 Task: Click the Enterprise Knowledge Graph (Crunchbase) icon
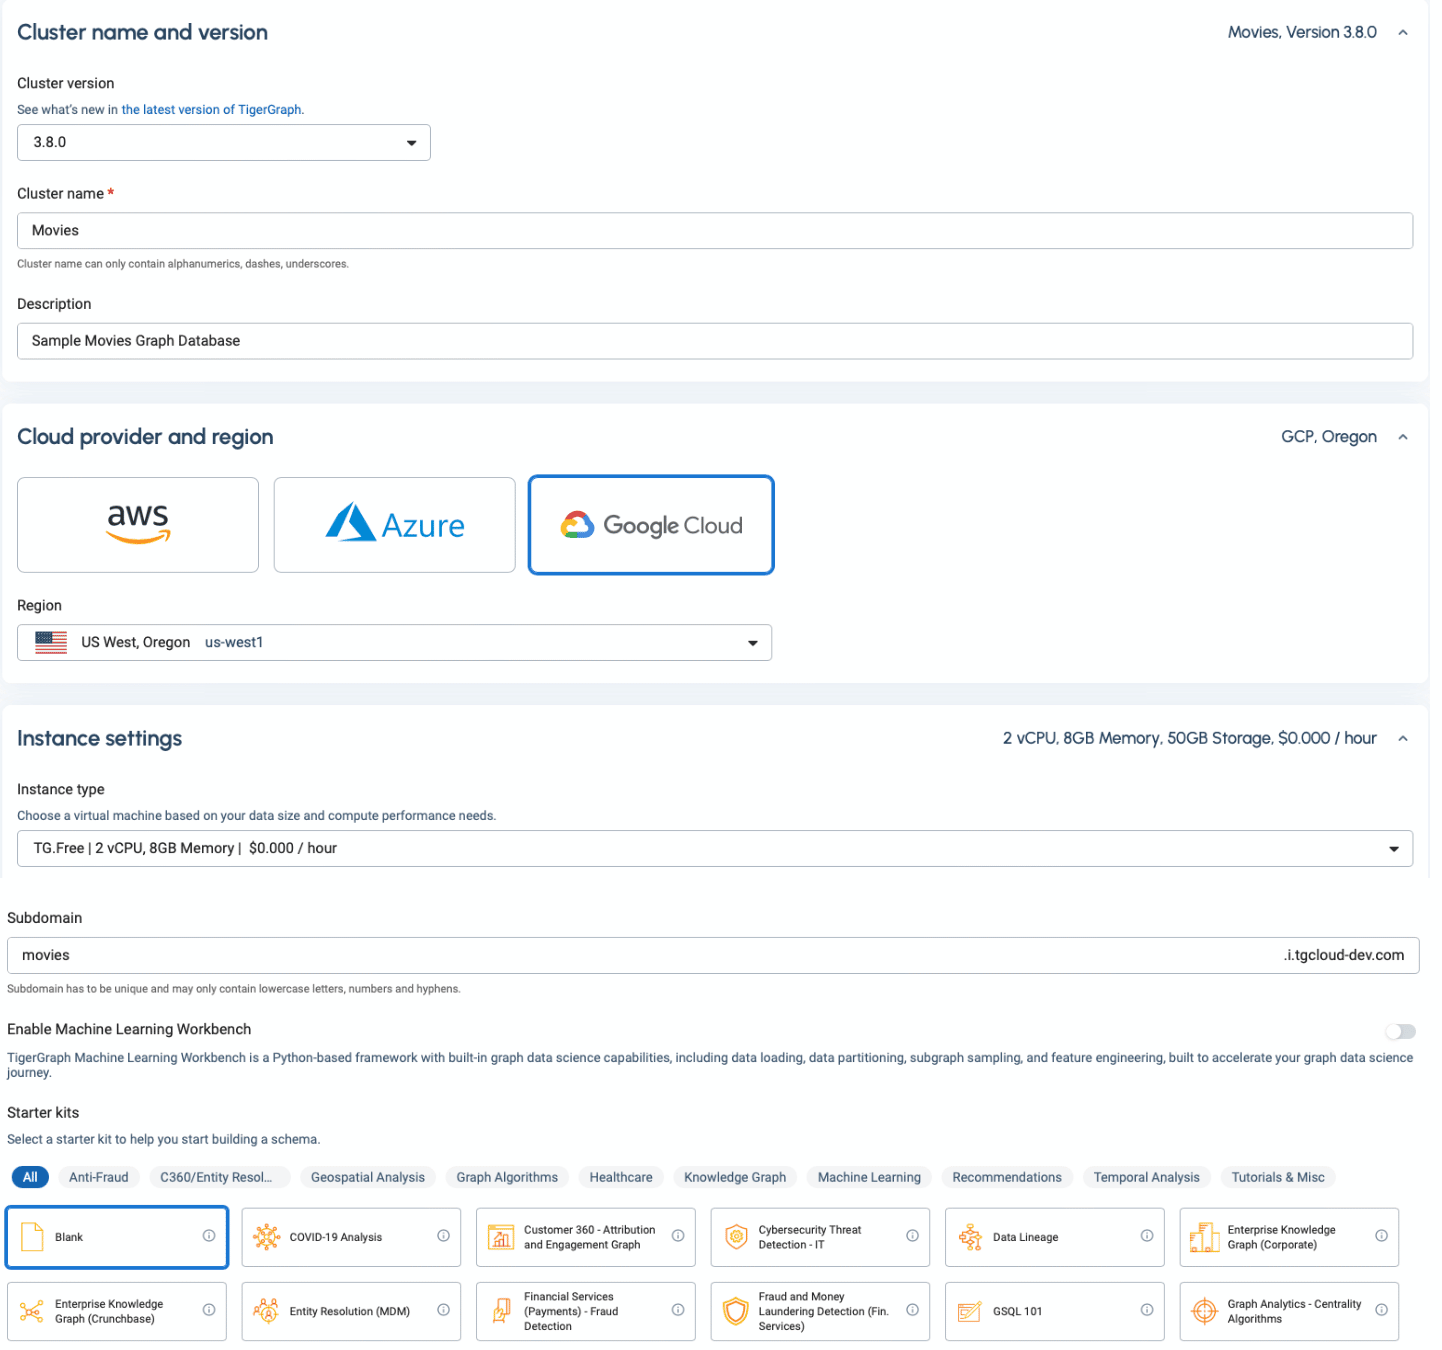32,1311
